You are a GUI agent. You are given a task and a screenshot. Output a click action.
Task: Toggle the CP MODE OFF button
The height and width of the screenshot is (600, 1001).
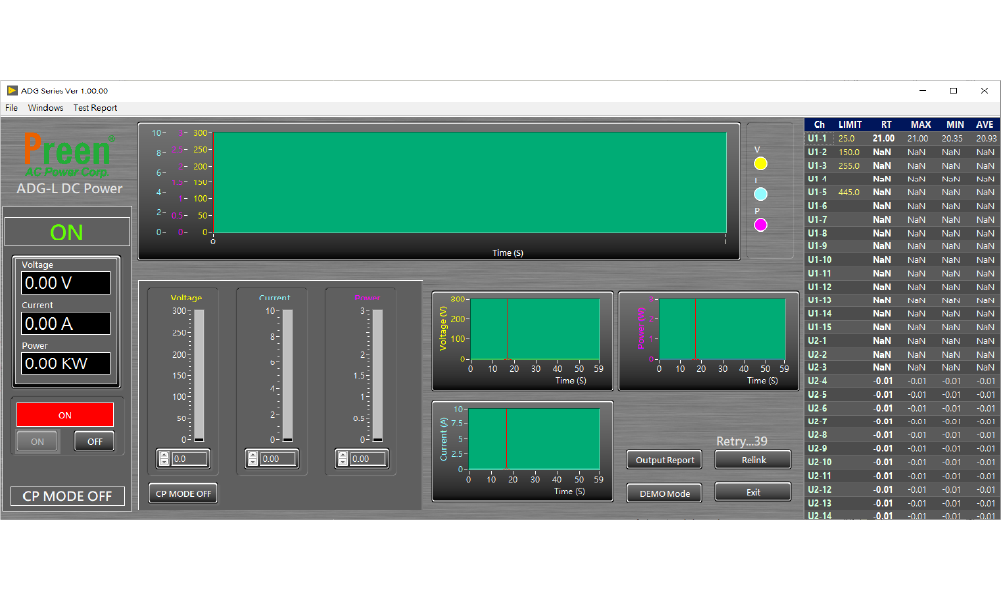(x=184, y=493)
